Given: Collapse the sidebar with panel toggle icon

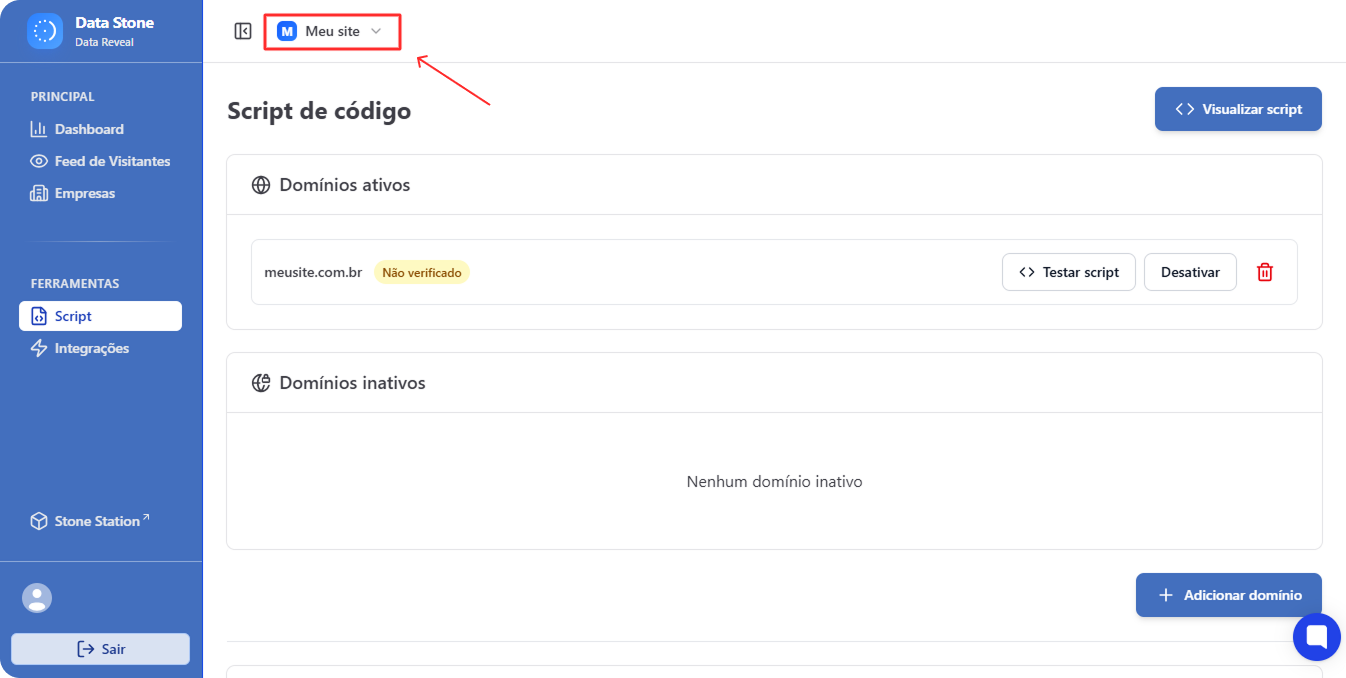Looking at the screenshot, I should [x=243, y=31].
